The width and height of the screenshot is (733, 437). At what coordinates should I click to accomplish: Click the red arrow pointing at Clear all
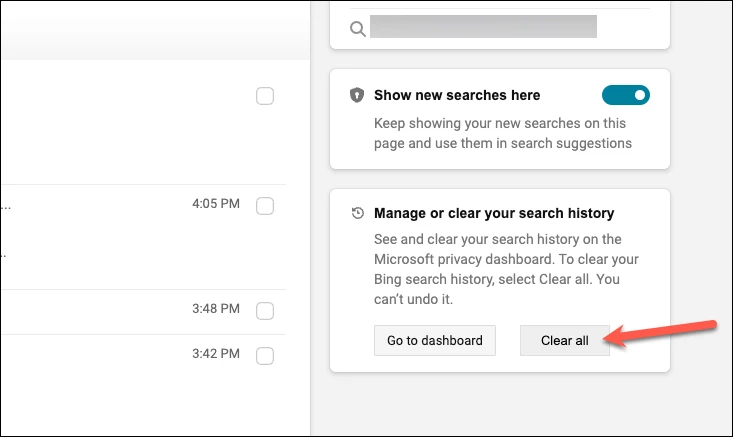[660, 333]
